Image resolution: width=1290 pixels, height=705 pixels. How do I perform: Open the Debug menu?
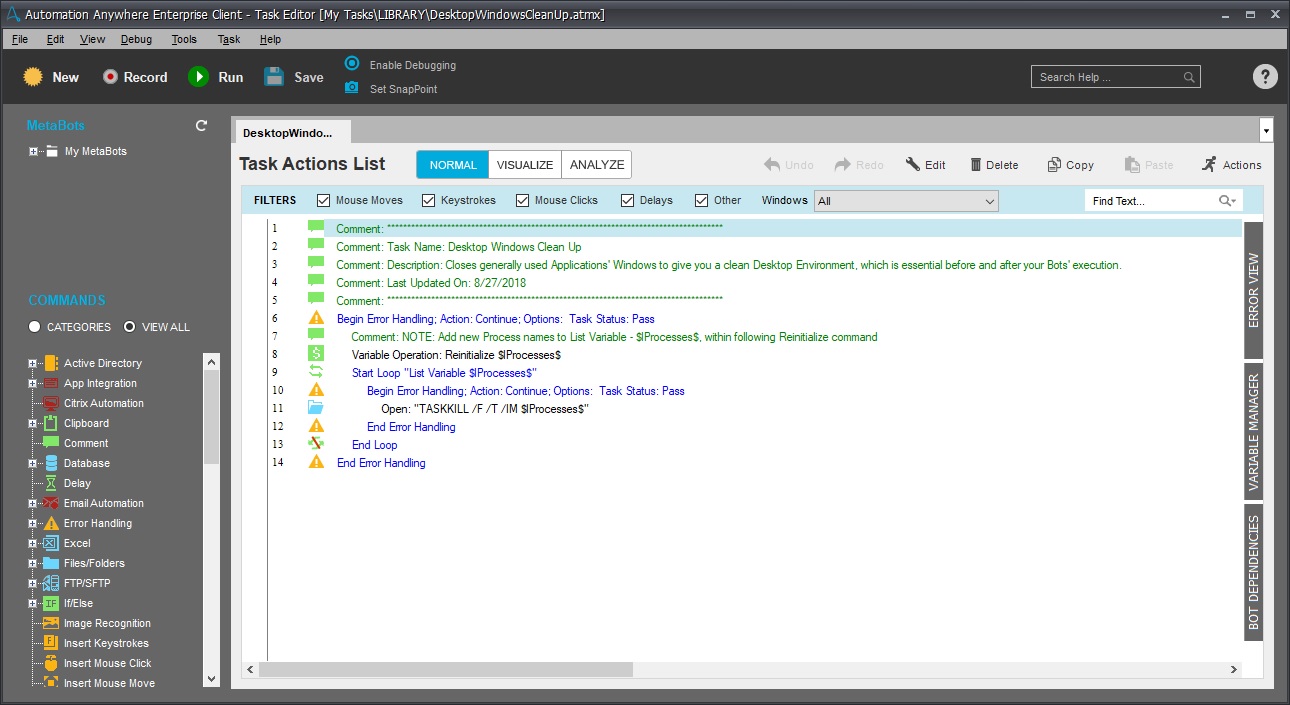[x=136, y=39]
